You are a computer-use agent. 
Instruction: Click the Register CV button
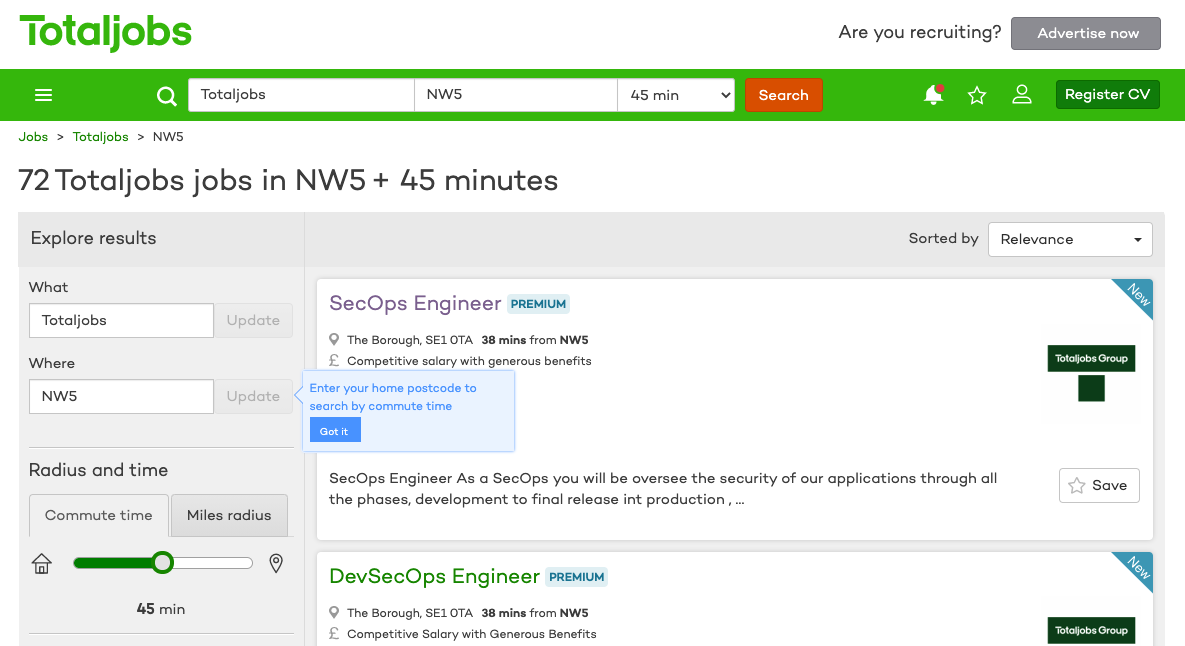(x=1107, y=94)
